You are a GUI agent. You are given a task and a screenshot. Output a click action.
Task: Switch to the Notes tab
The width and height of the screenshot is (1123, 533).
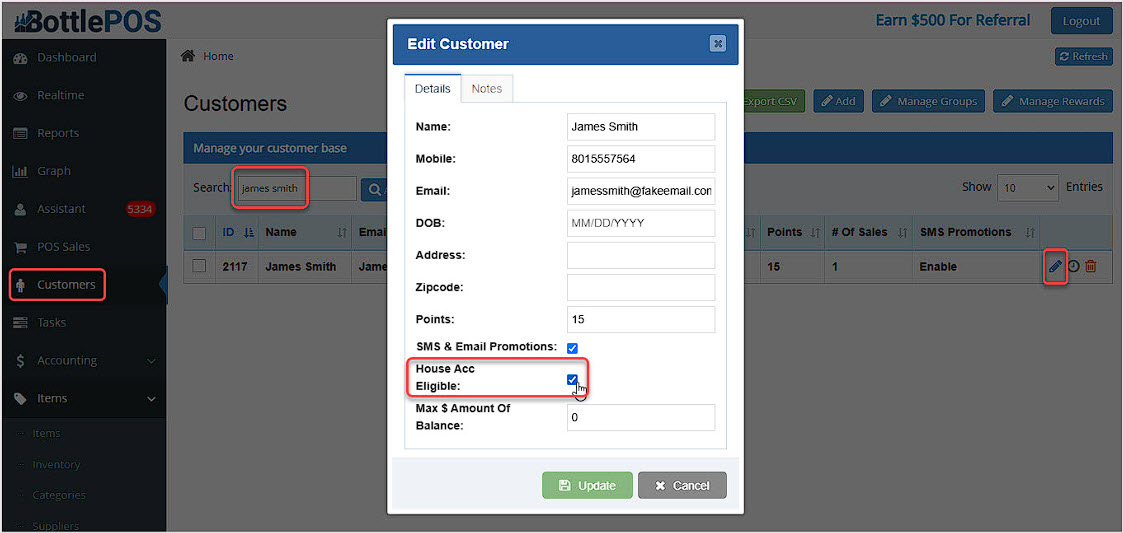pos(487,89)
